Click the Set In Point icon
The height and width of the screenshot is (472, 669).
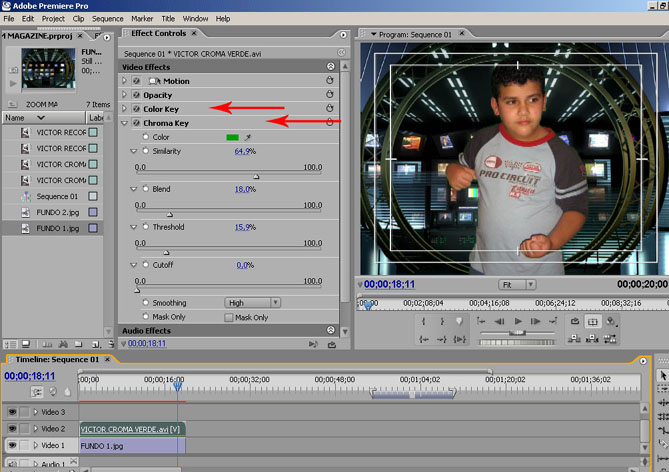[x=424, y=322]
